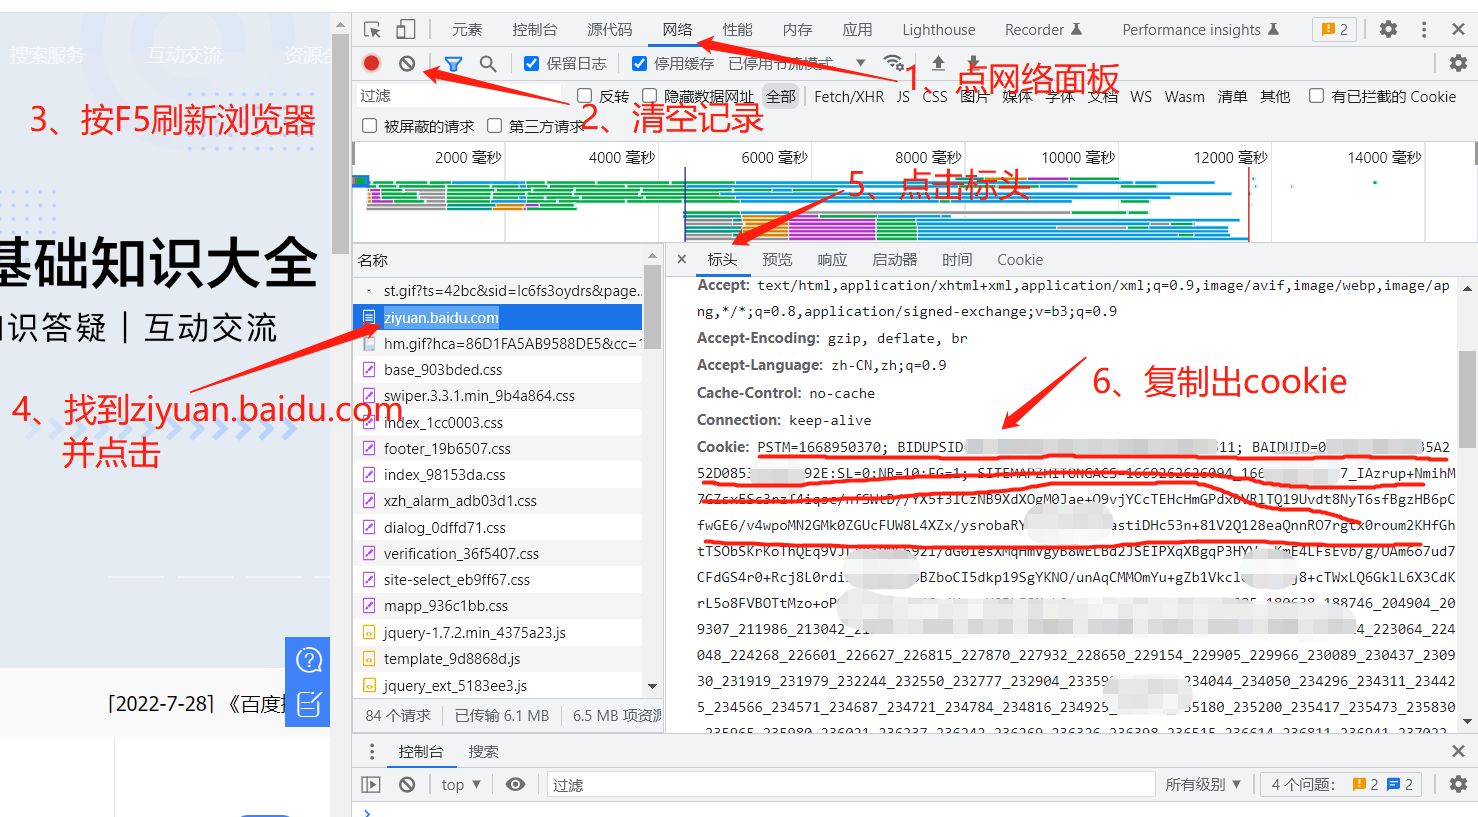Toggle the preserve log checkbox

[x=531, y=63]
